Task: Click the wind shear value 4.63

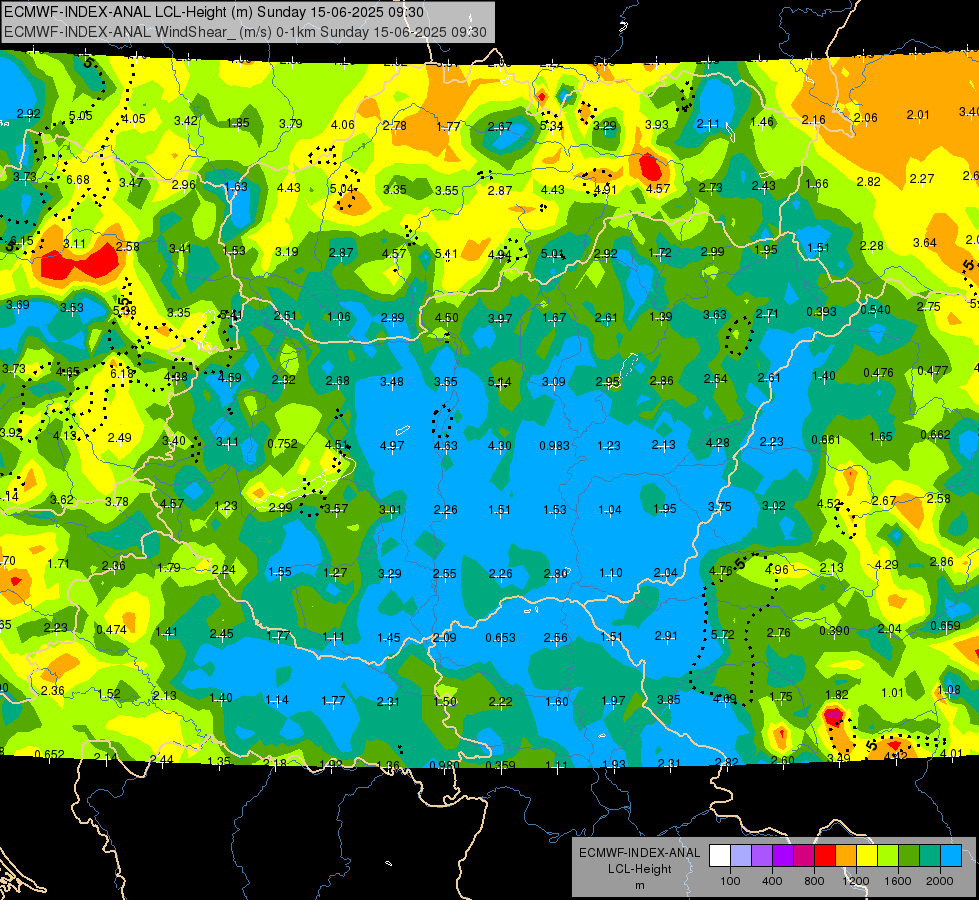Action: tap(446, 446)
